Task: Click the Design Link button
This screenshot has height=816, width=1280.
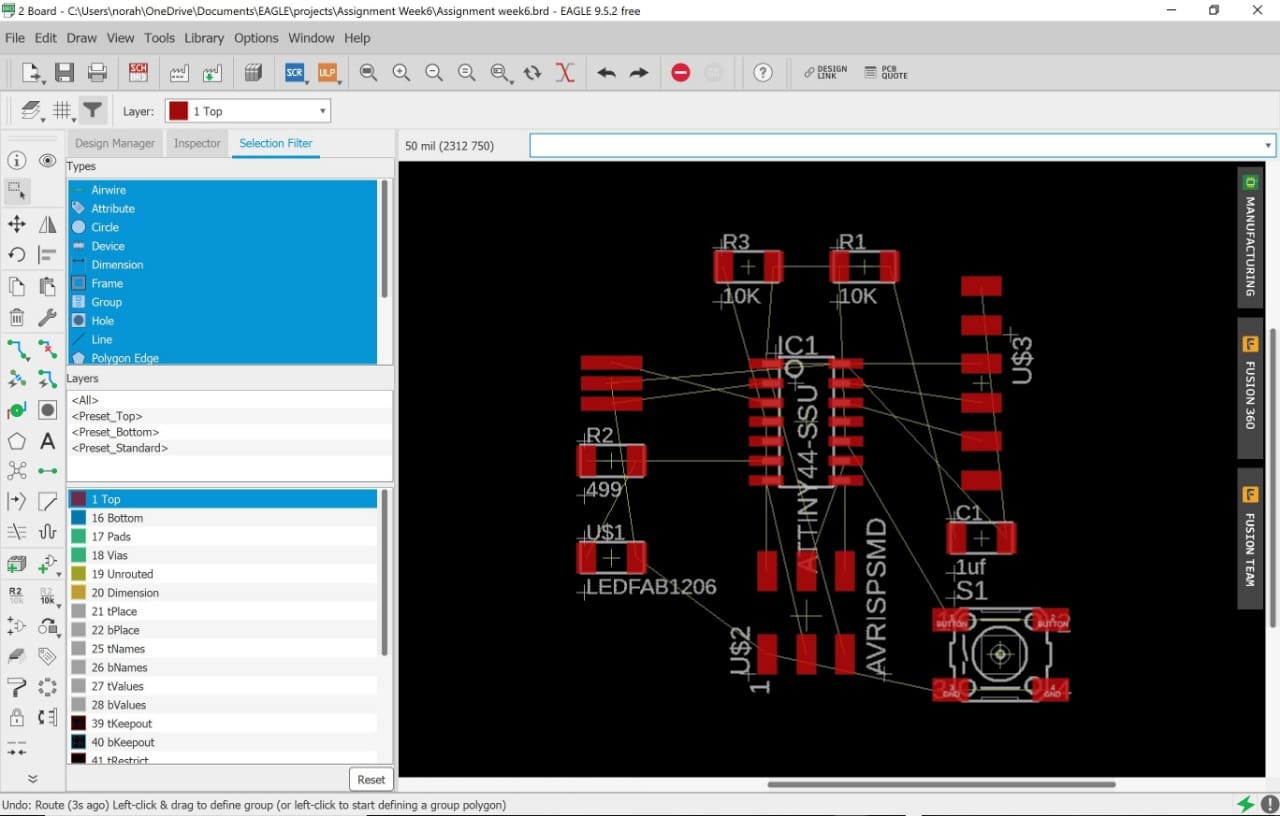Action: tap(826, 73)
